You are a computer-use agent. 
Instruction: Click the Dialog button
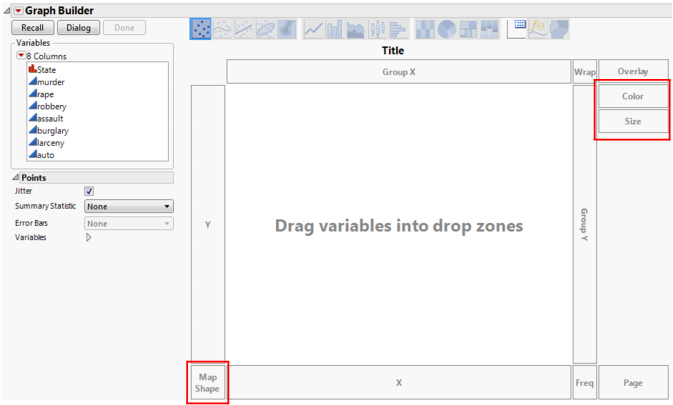point(79,27)
